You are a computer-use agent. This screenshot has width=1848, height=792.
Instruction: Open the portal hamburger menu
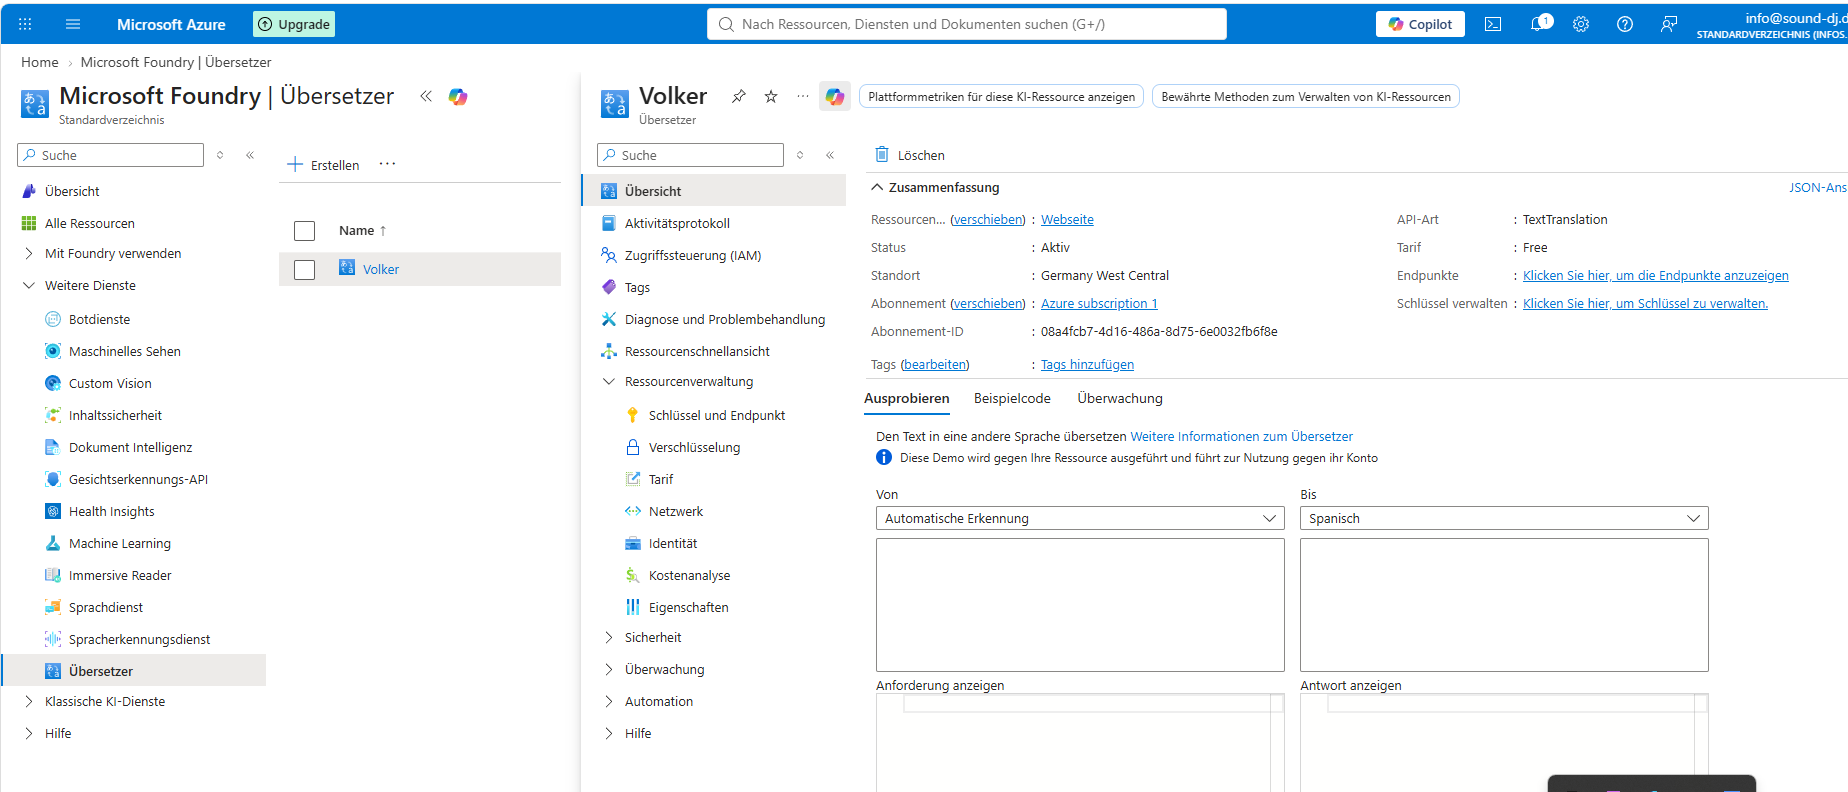[73, 24]
